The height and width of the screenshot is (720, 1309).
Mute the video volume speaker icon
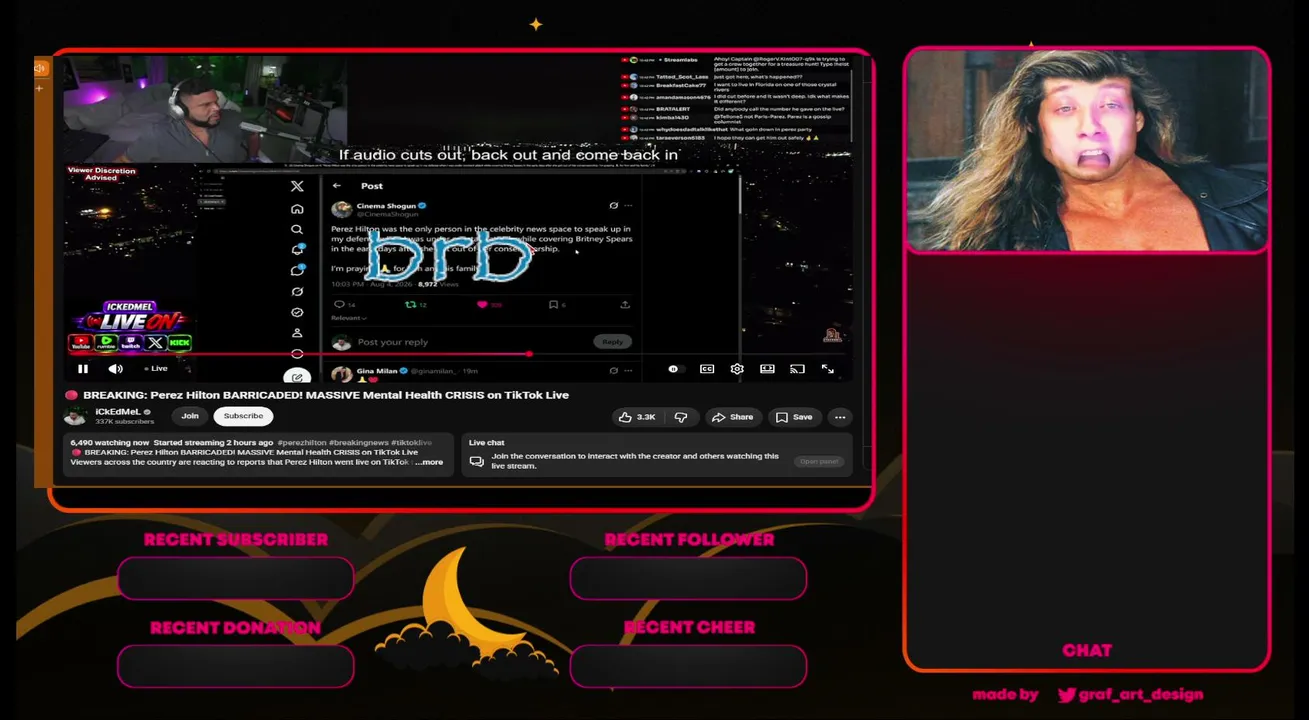(x=115, y=369)
